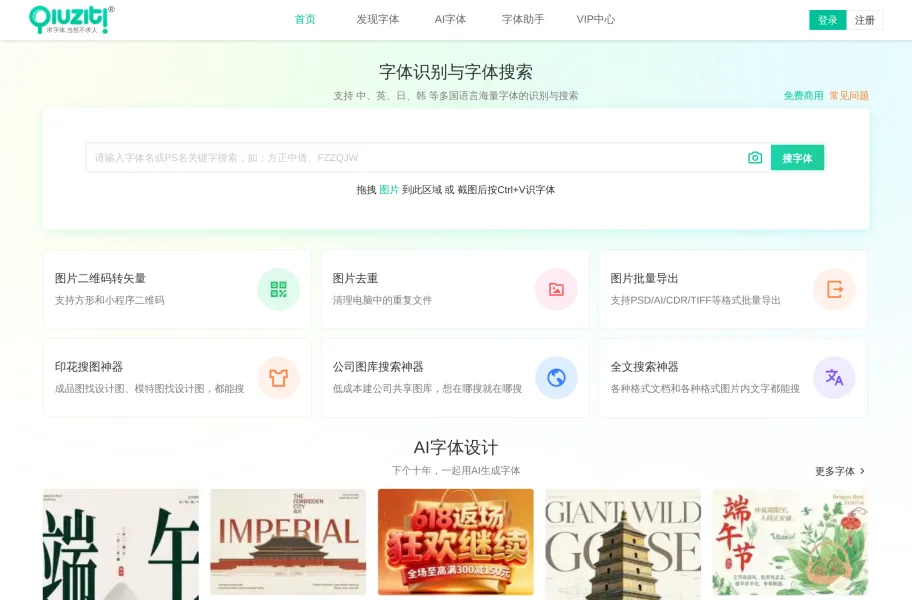Open 图片批量导出 card title
This screenshot has width=912, height=600.
click(x=644, y=278)
